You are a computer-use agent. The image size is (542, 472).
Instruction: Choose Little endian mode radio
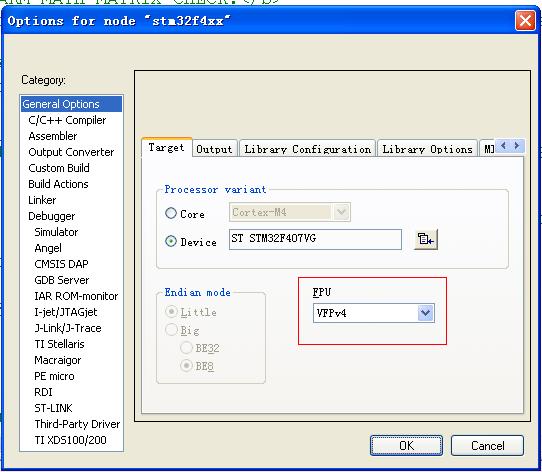(171, 312)
